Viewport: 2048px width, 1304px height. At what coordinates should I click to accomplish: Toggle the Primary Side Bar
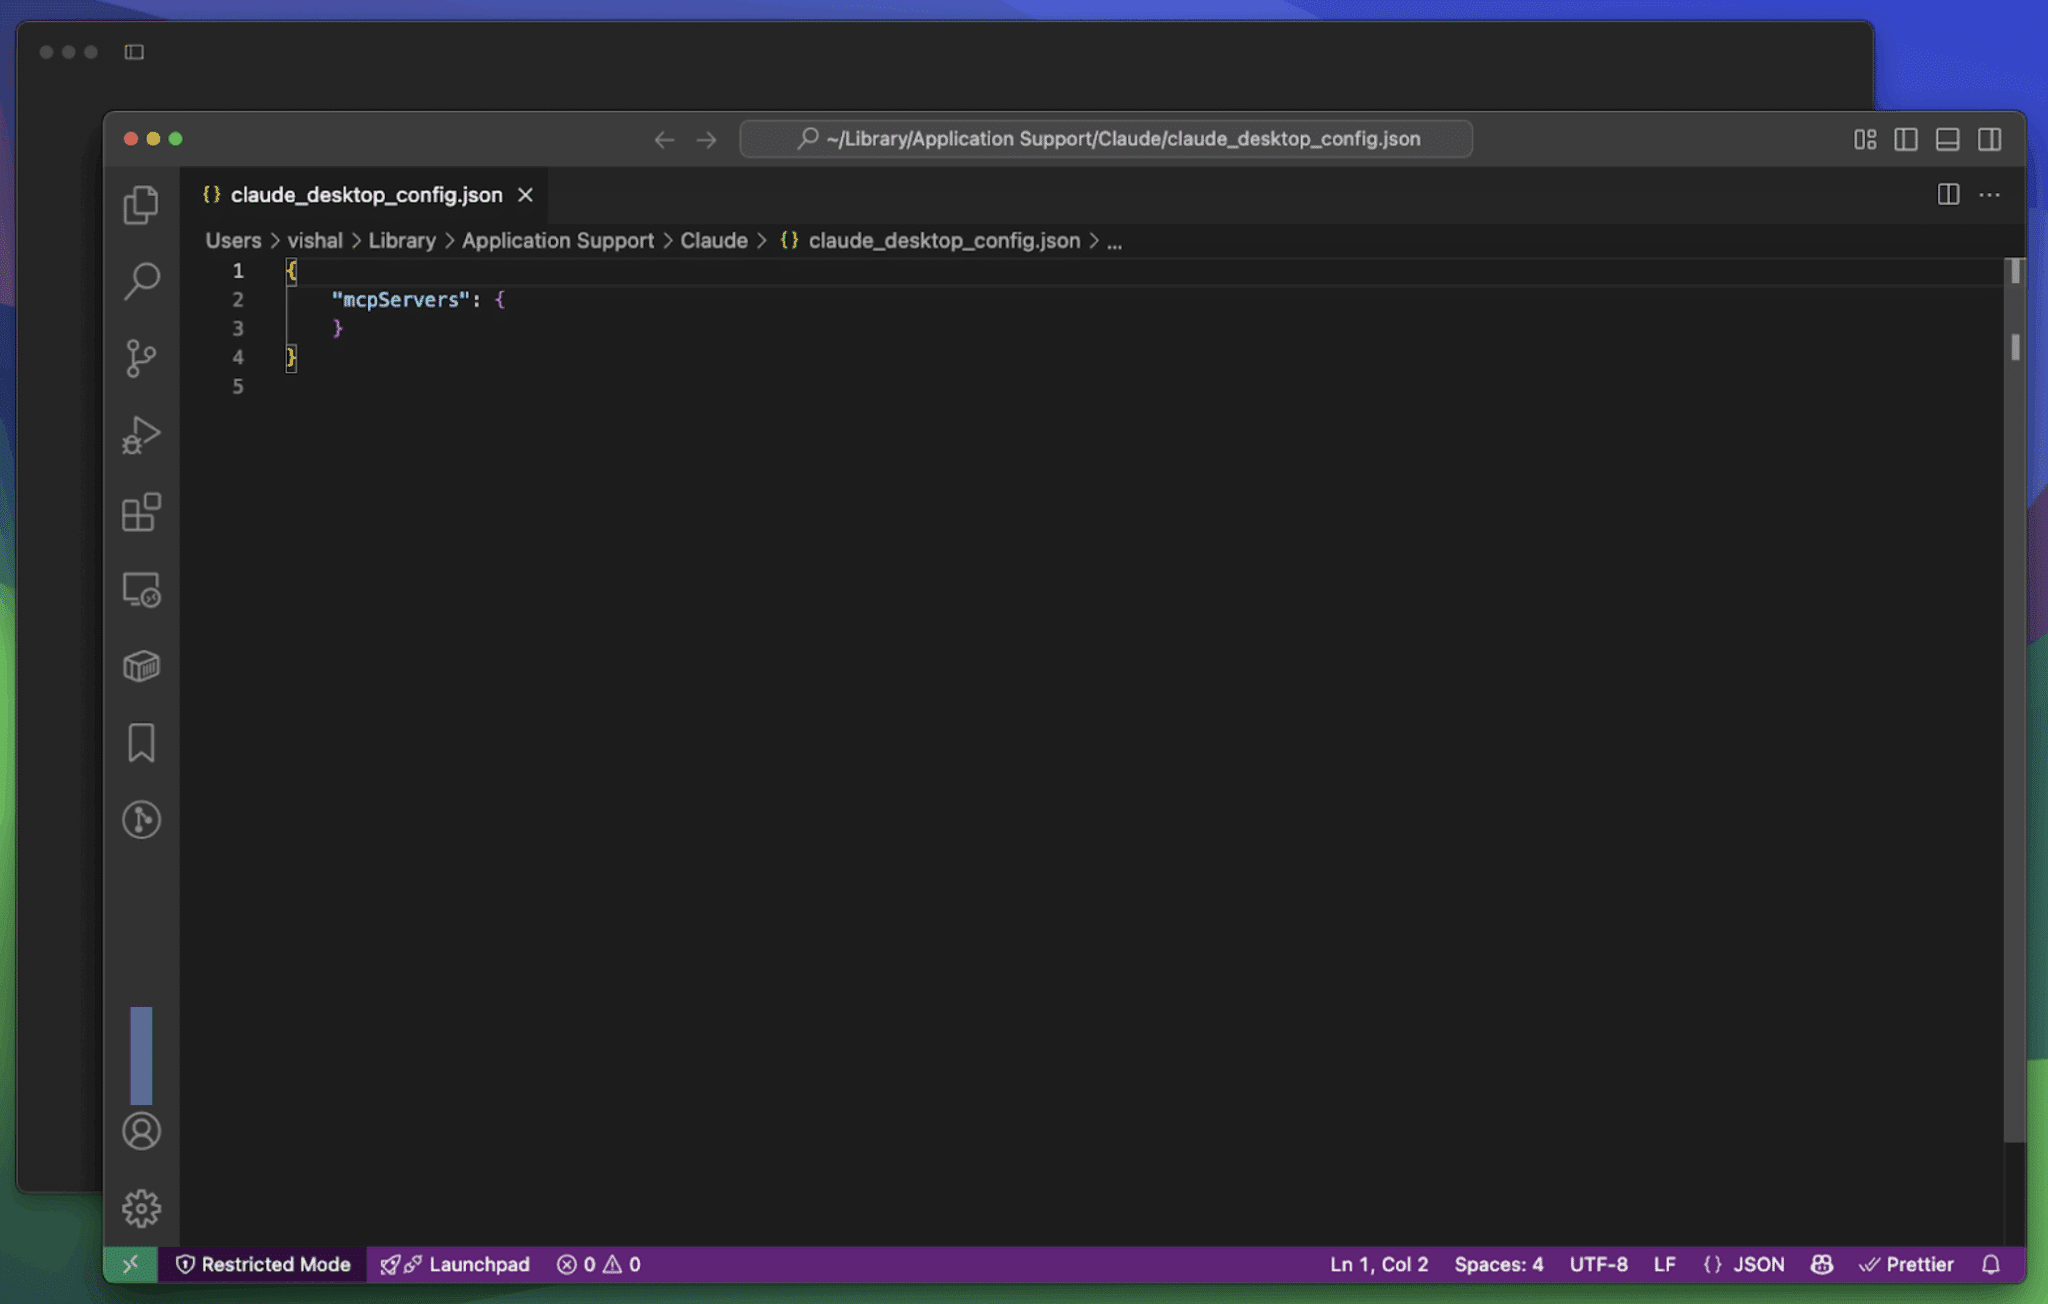[1905, 139]
